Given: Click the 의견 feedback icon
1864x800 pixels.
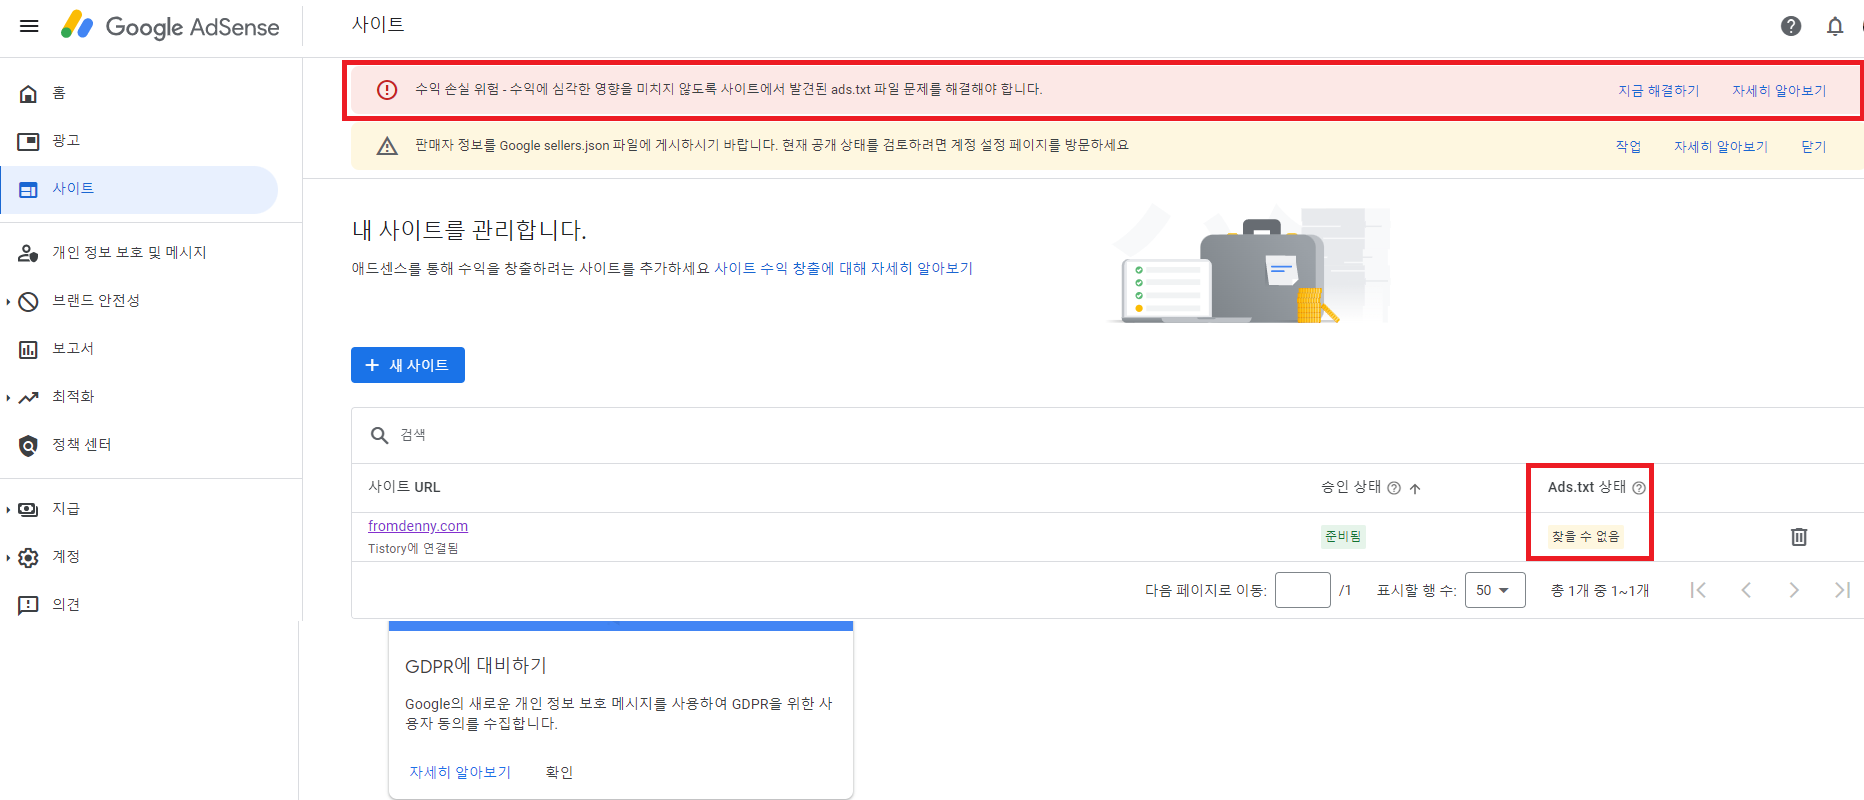Looking at the screenshot, I should click(29, 605).
